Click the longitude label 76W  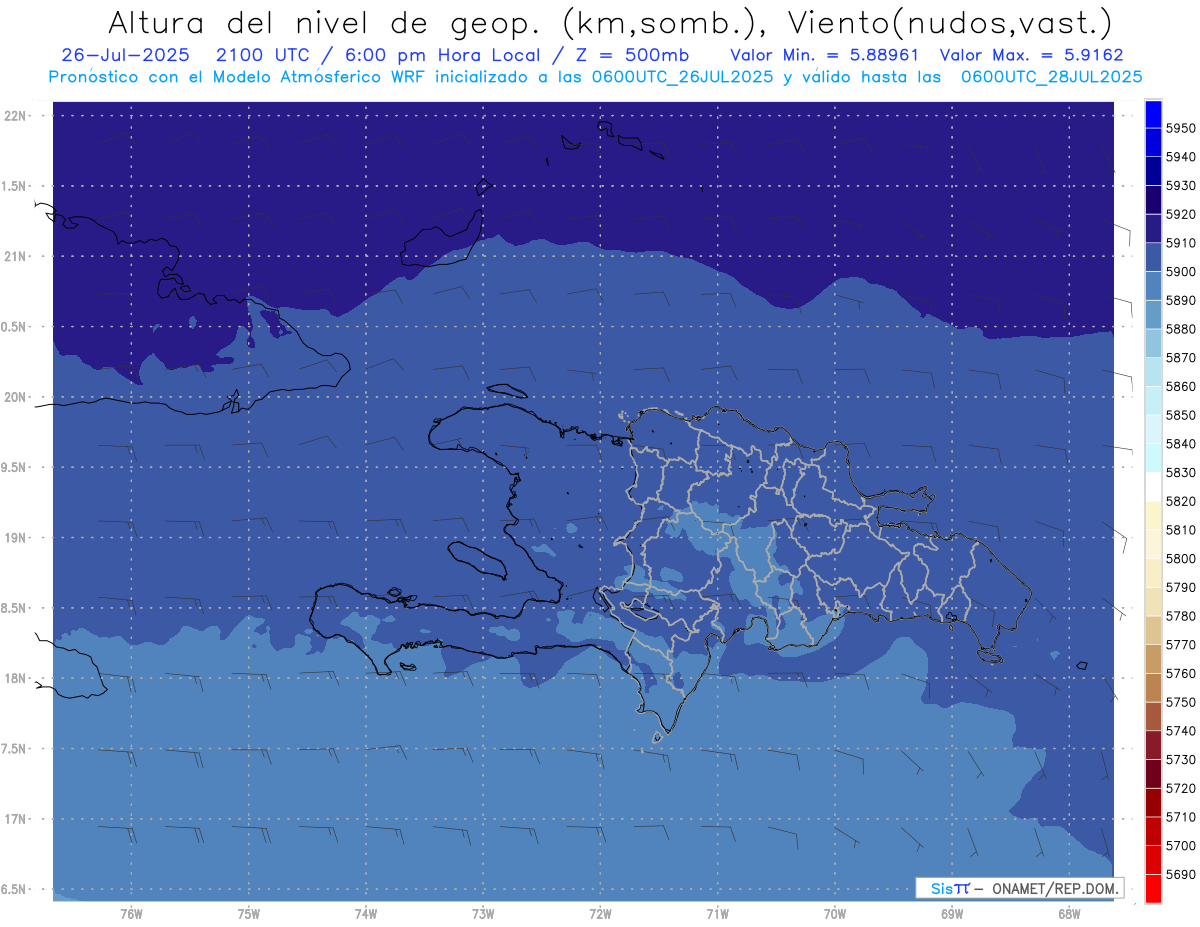(x=131, y=913)
